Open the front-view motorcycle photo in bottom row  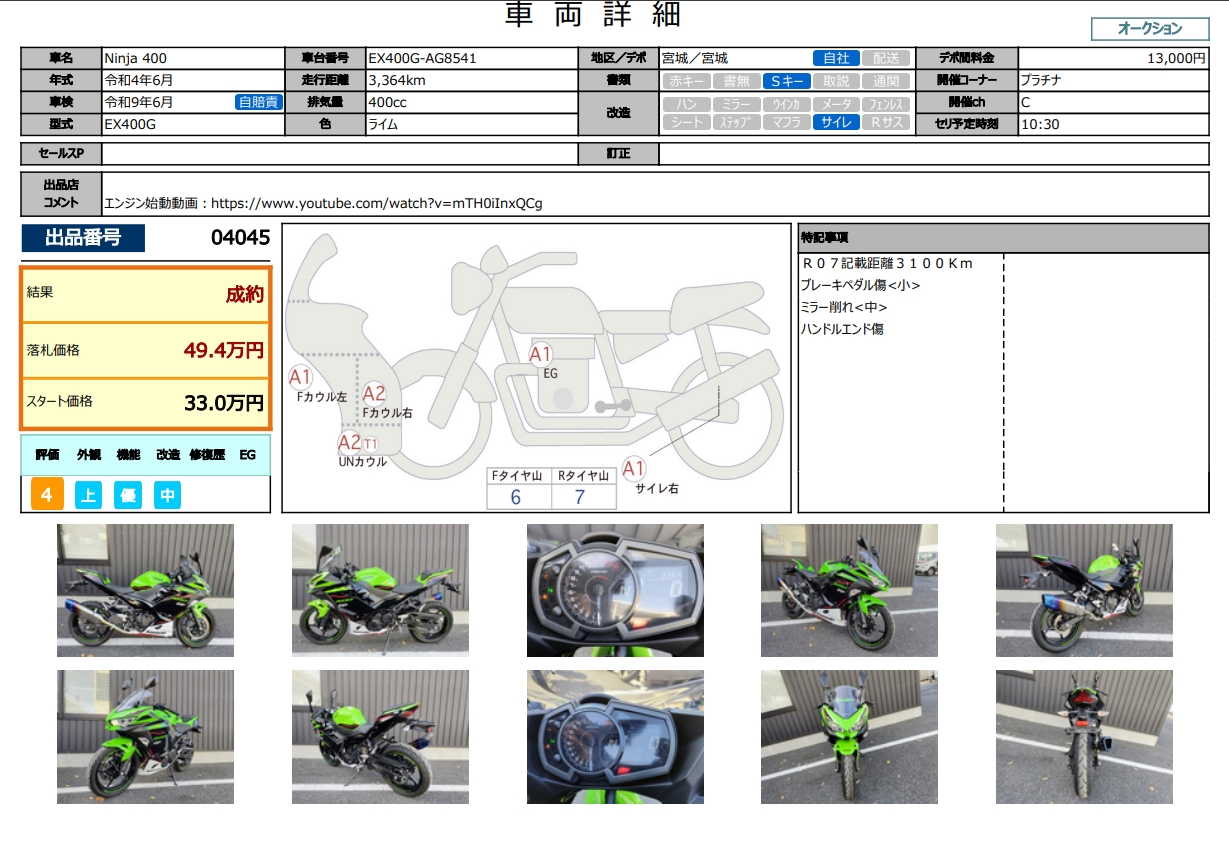coord(849,737)
